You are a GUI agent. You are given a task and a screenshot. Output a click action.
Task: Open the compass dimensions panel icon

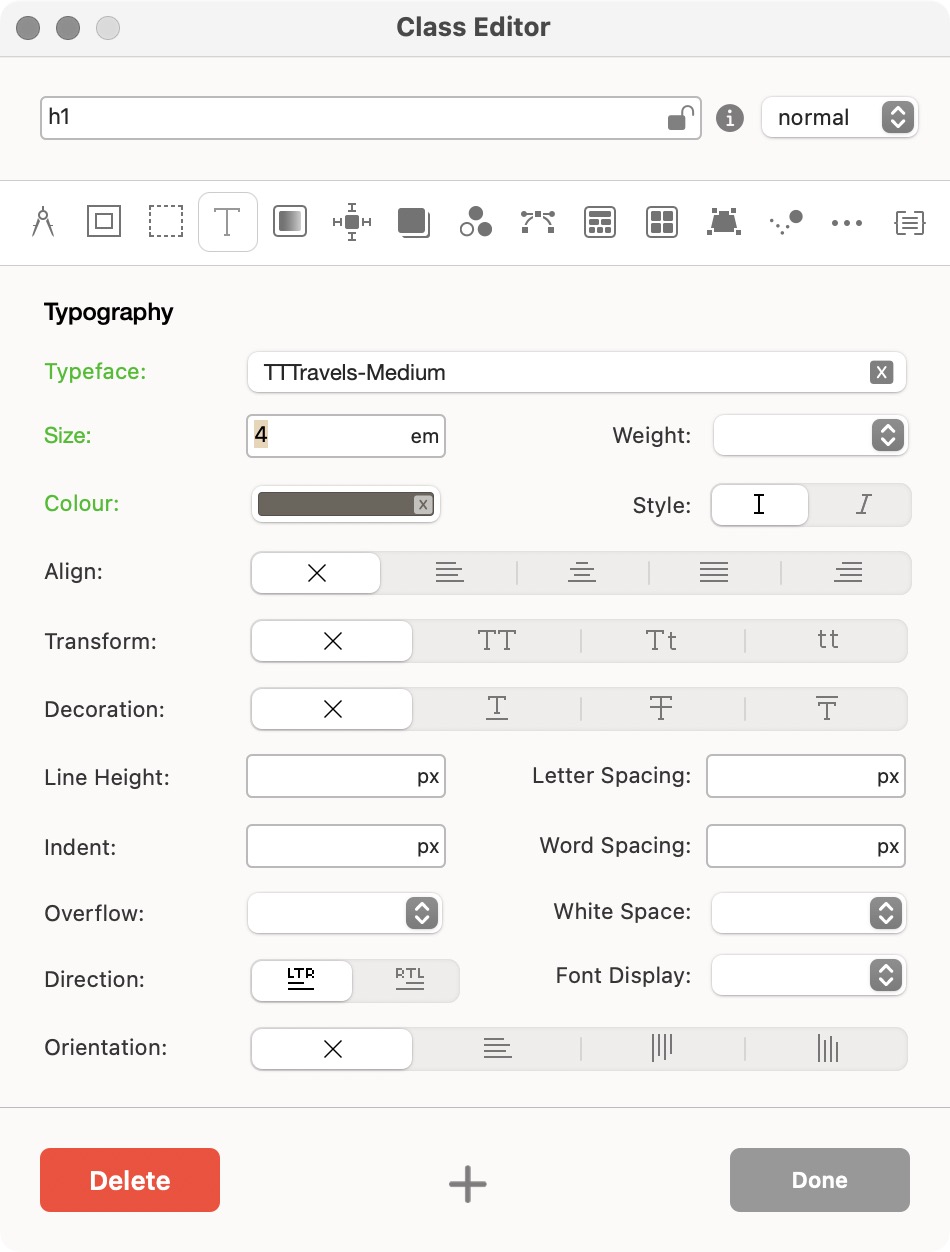(x=43, y=221)
